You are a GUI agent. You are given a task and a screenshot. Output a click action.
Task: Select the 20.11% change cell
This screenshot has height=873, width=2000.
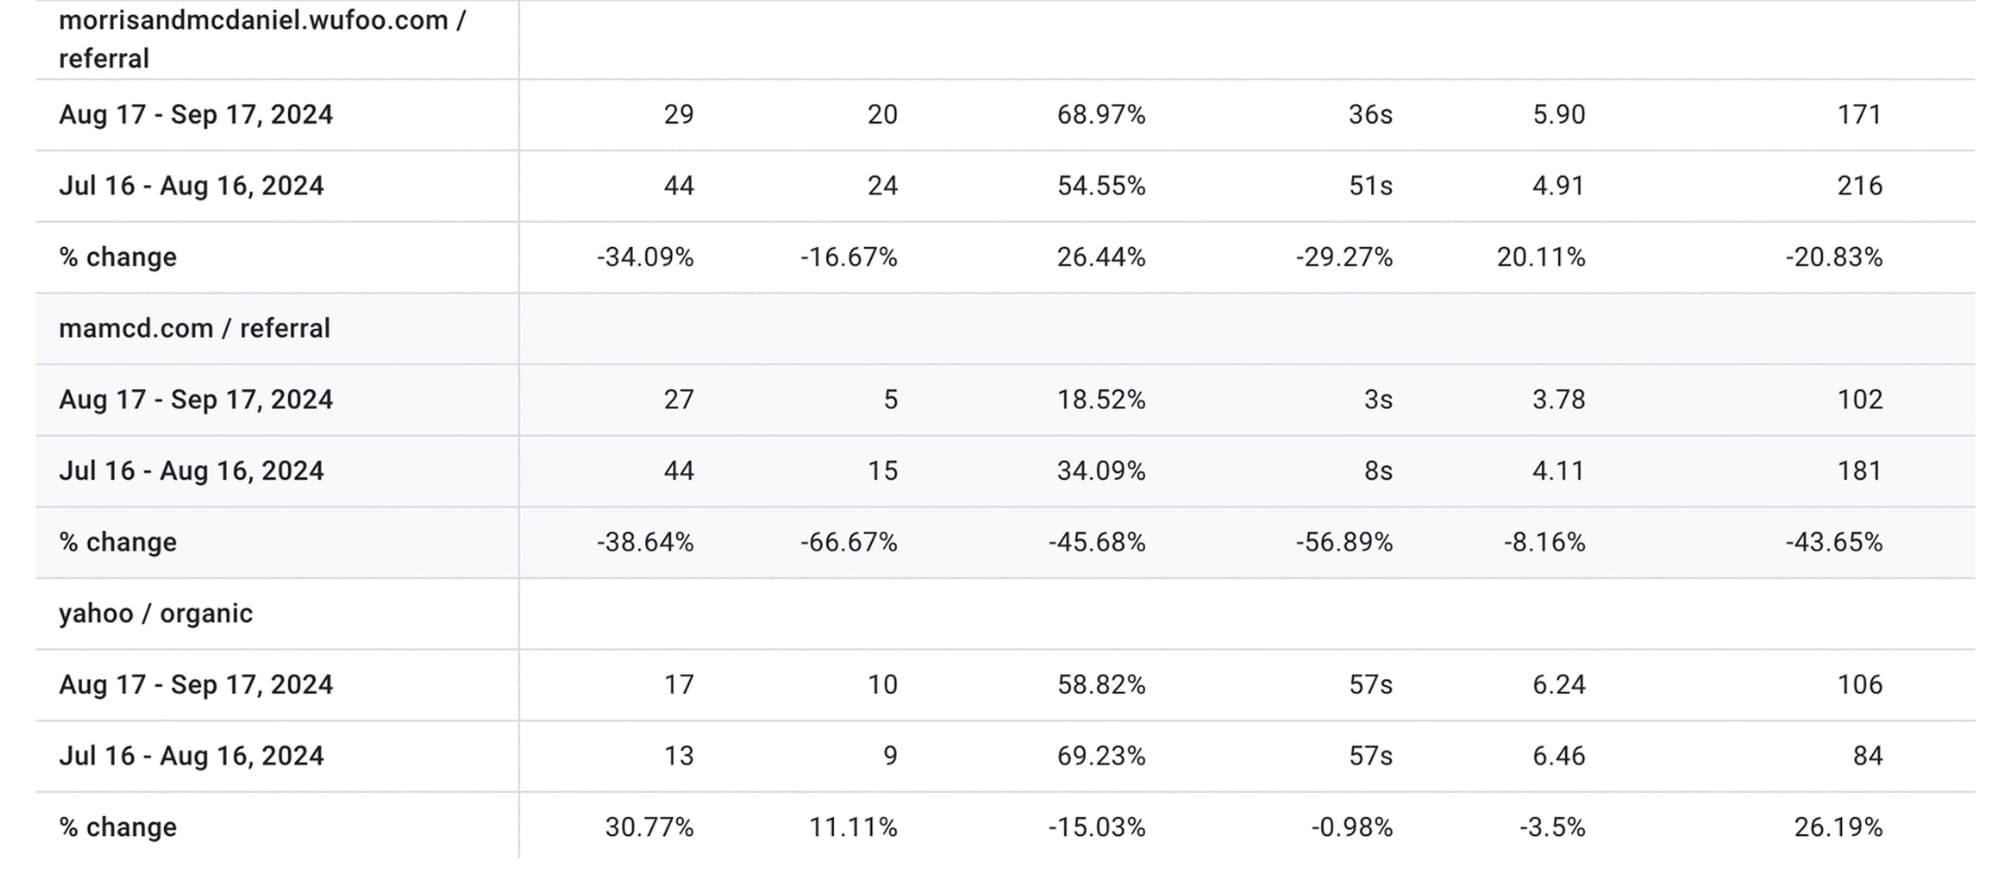click(x=1540, y=257)
